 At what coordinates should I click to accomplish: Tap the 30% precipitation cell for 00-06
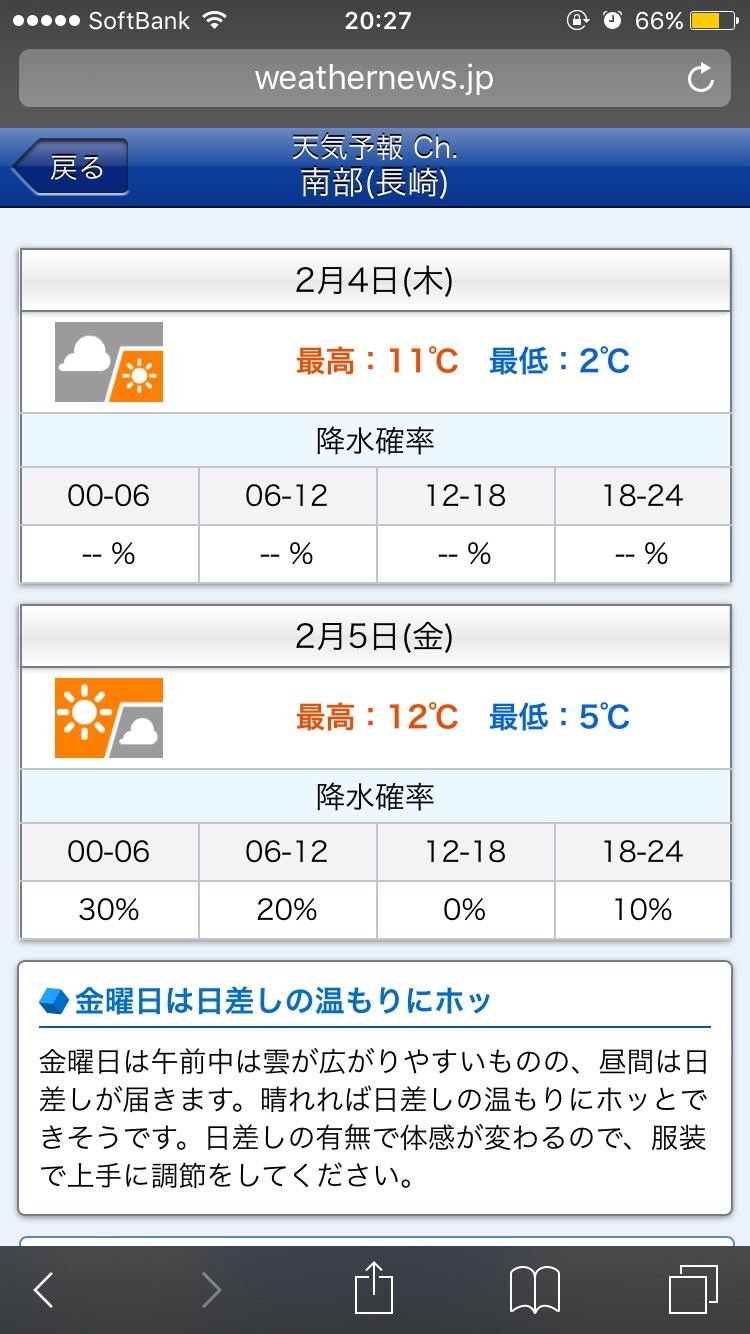point(109,909)
